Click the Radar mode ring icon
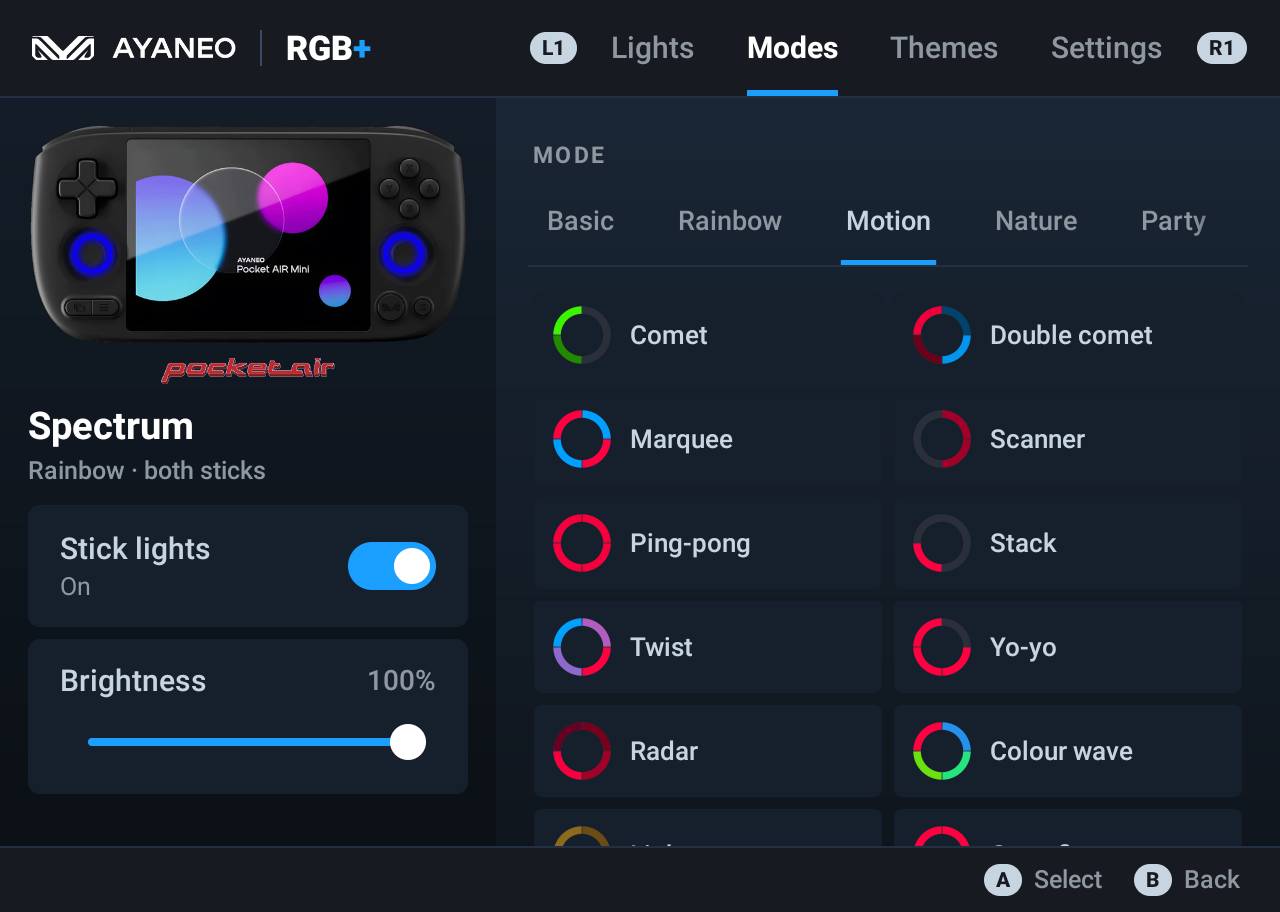Image resolution: width=1280 pixels, height=912 pixels. 582,751
